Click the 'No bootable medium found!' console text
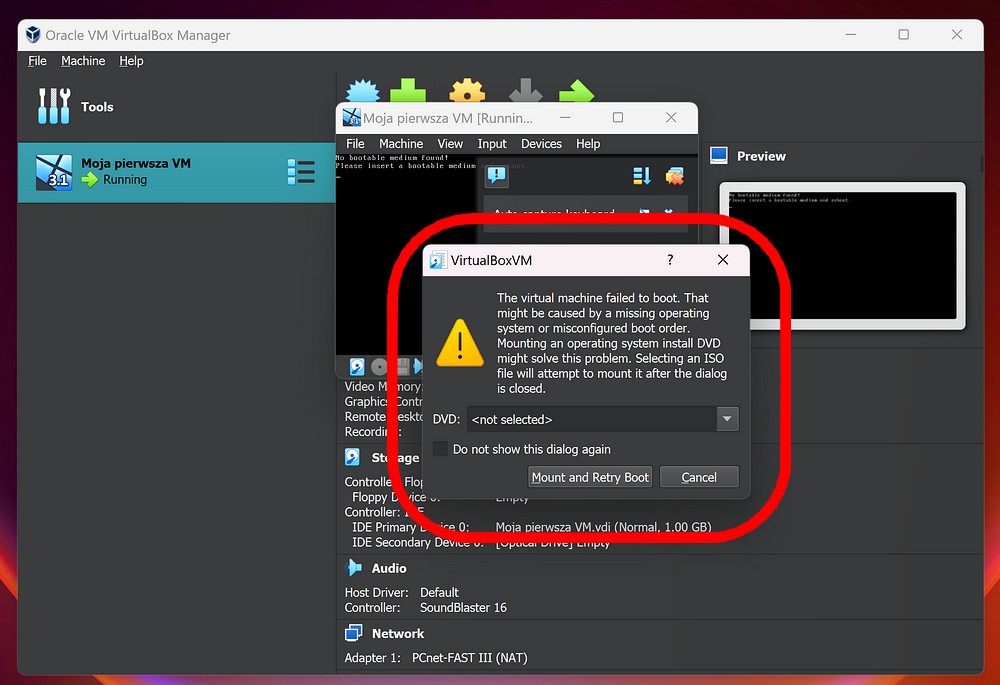Image resolution: width=1000 pixels, height=685 pixels. tap(392, 158)
